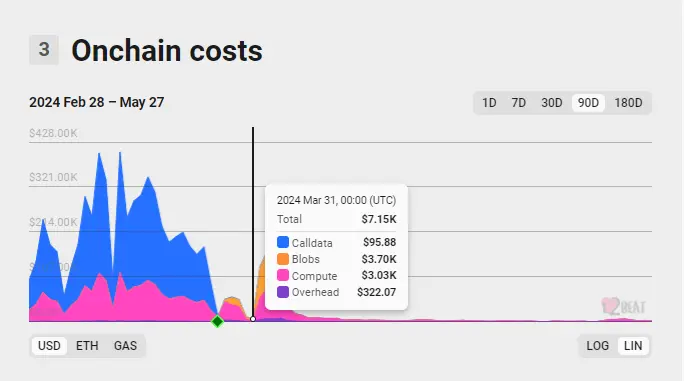This screenshot has width=684, height=381.
Task: Click the Onchain costs heading
Action: tap(167, 51)
